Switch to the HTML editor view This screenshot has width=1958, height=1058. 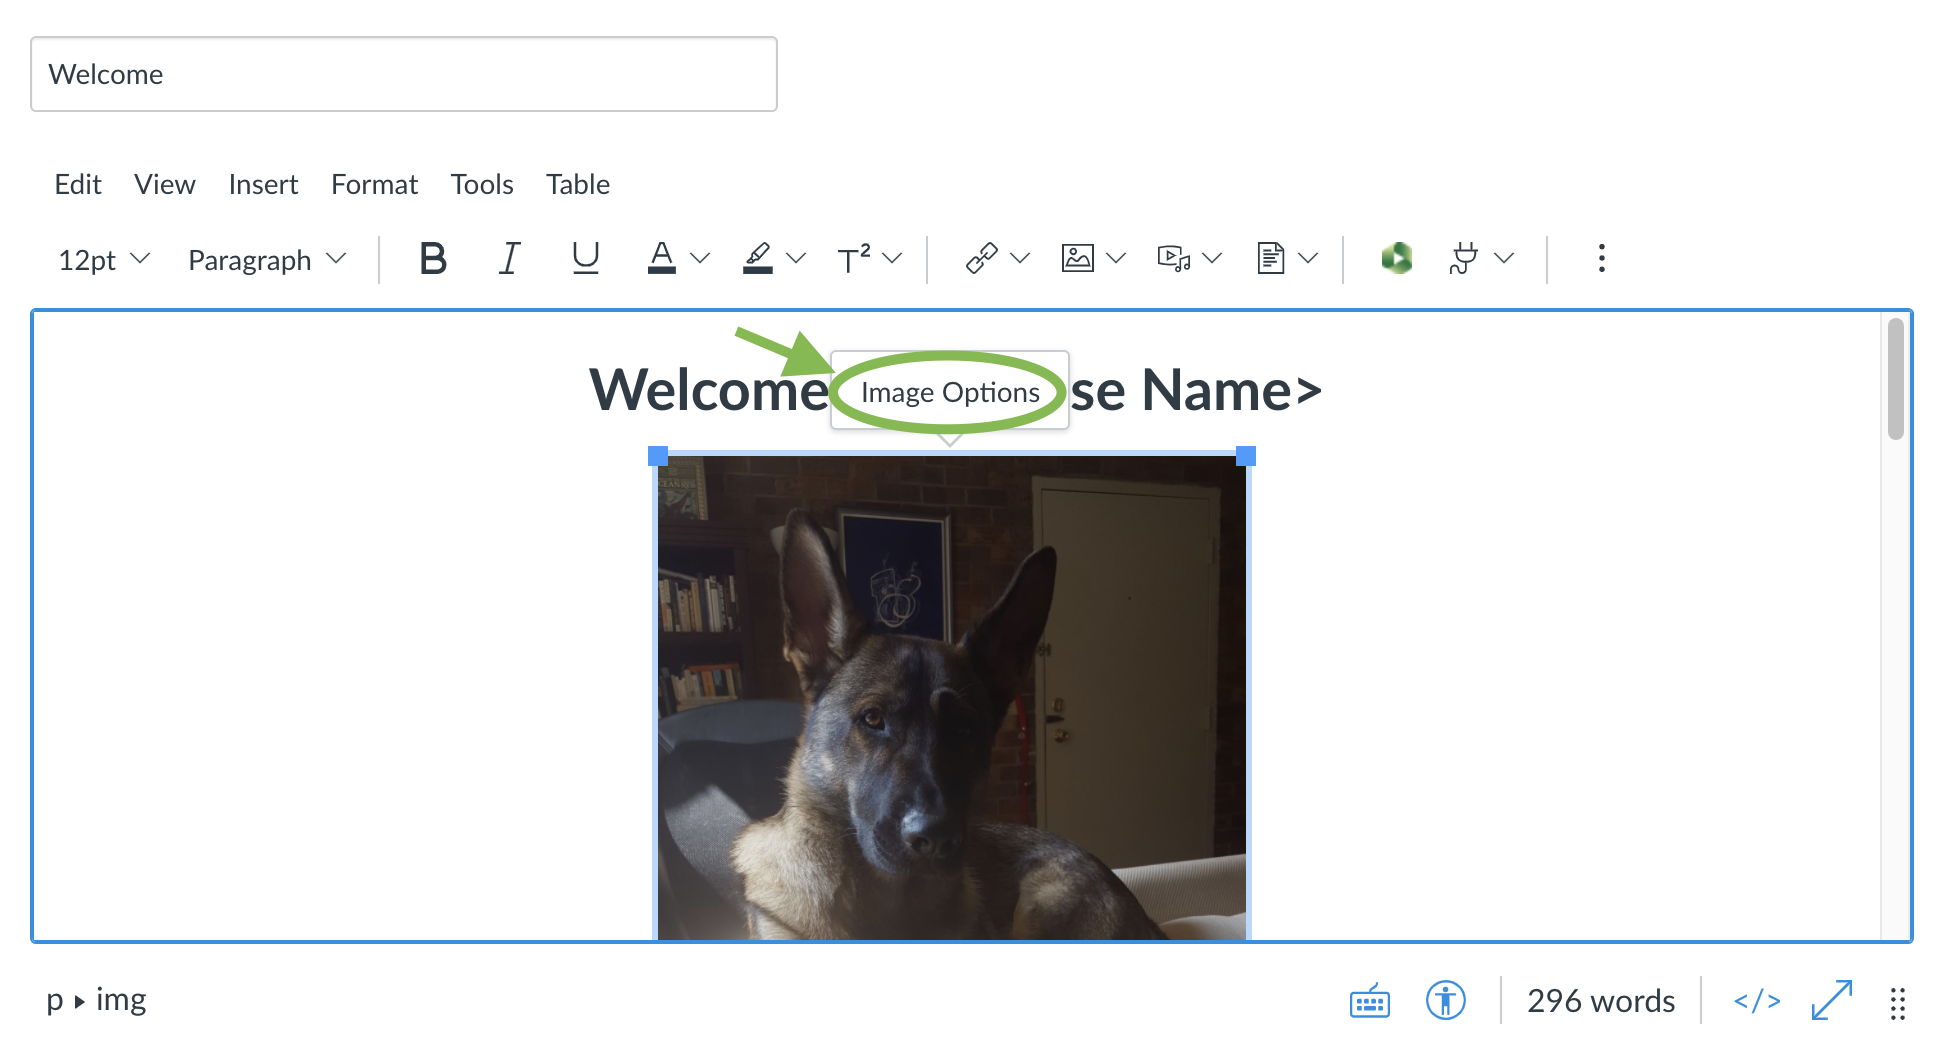(x=1757, y=1001)
